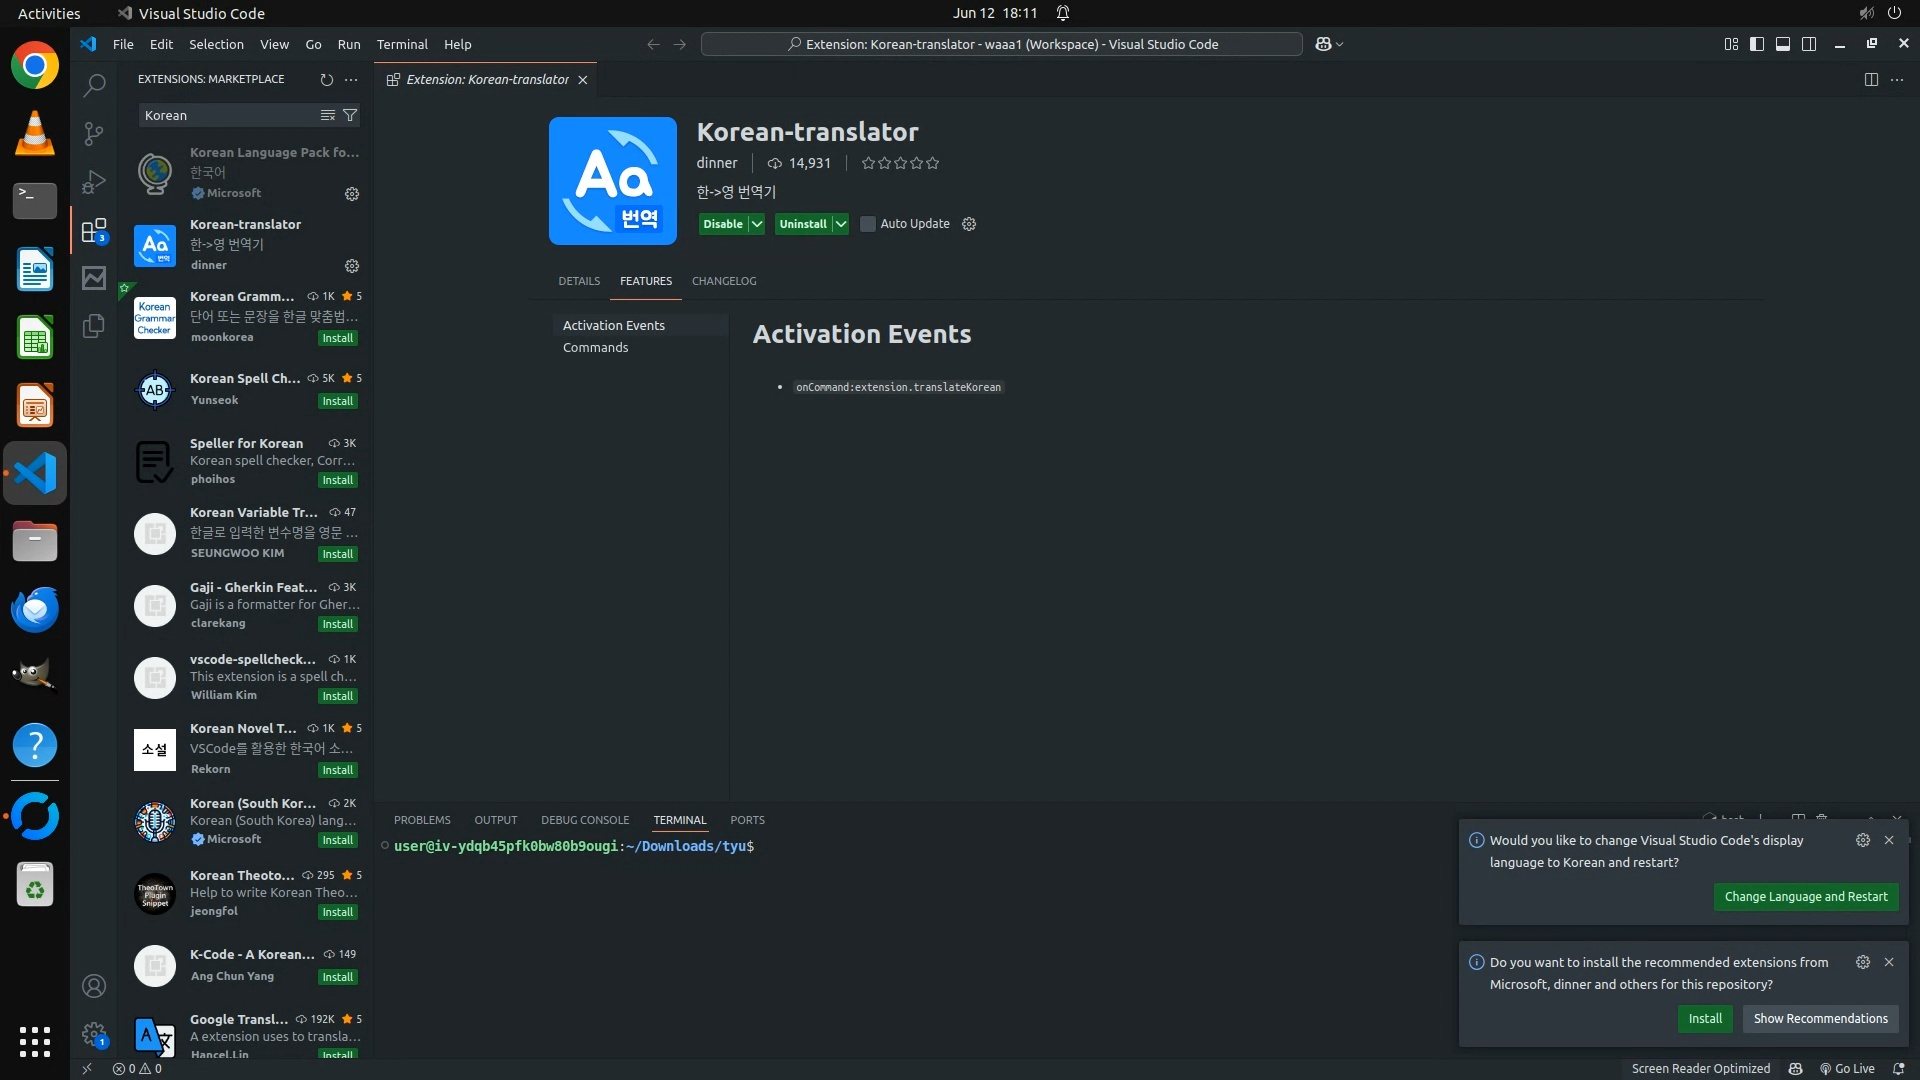Open the Terminal menu
The image size is (1920, 1080).
(402, 44)
